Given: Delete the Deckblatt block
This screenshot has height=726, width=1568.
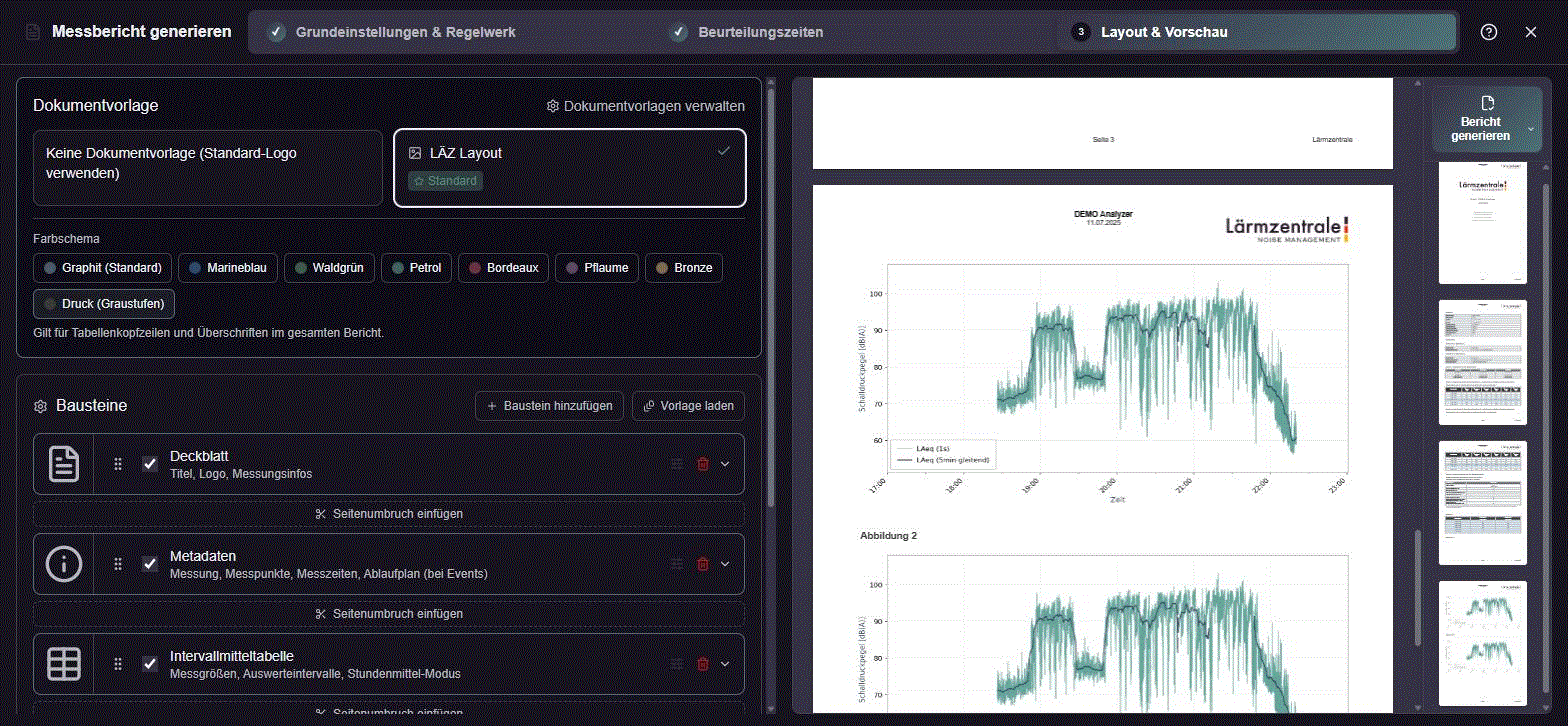Looking at the screenshot, I should (x=703, y=464).
